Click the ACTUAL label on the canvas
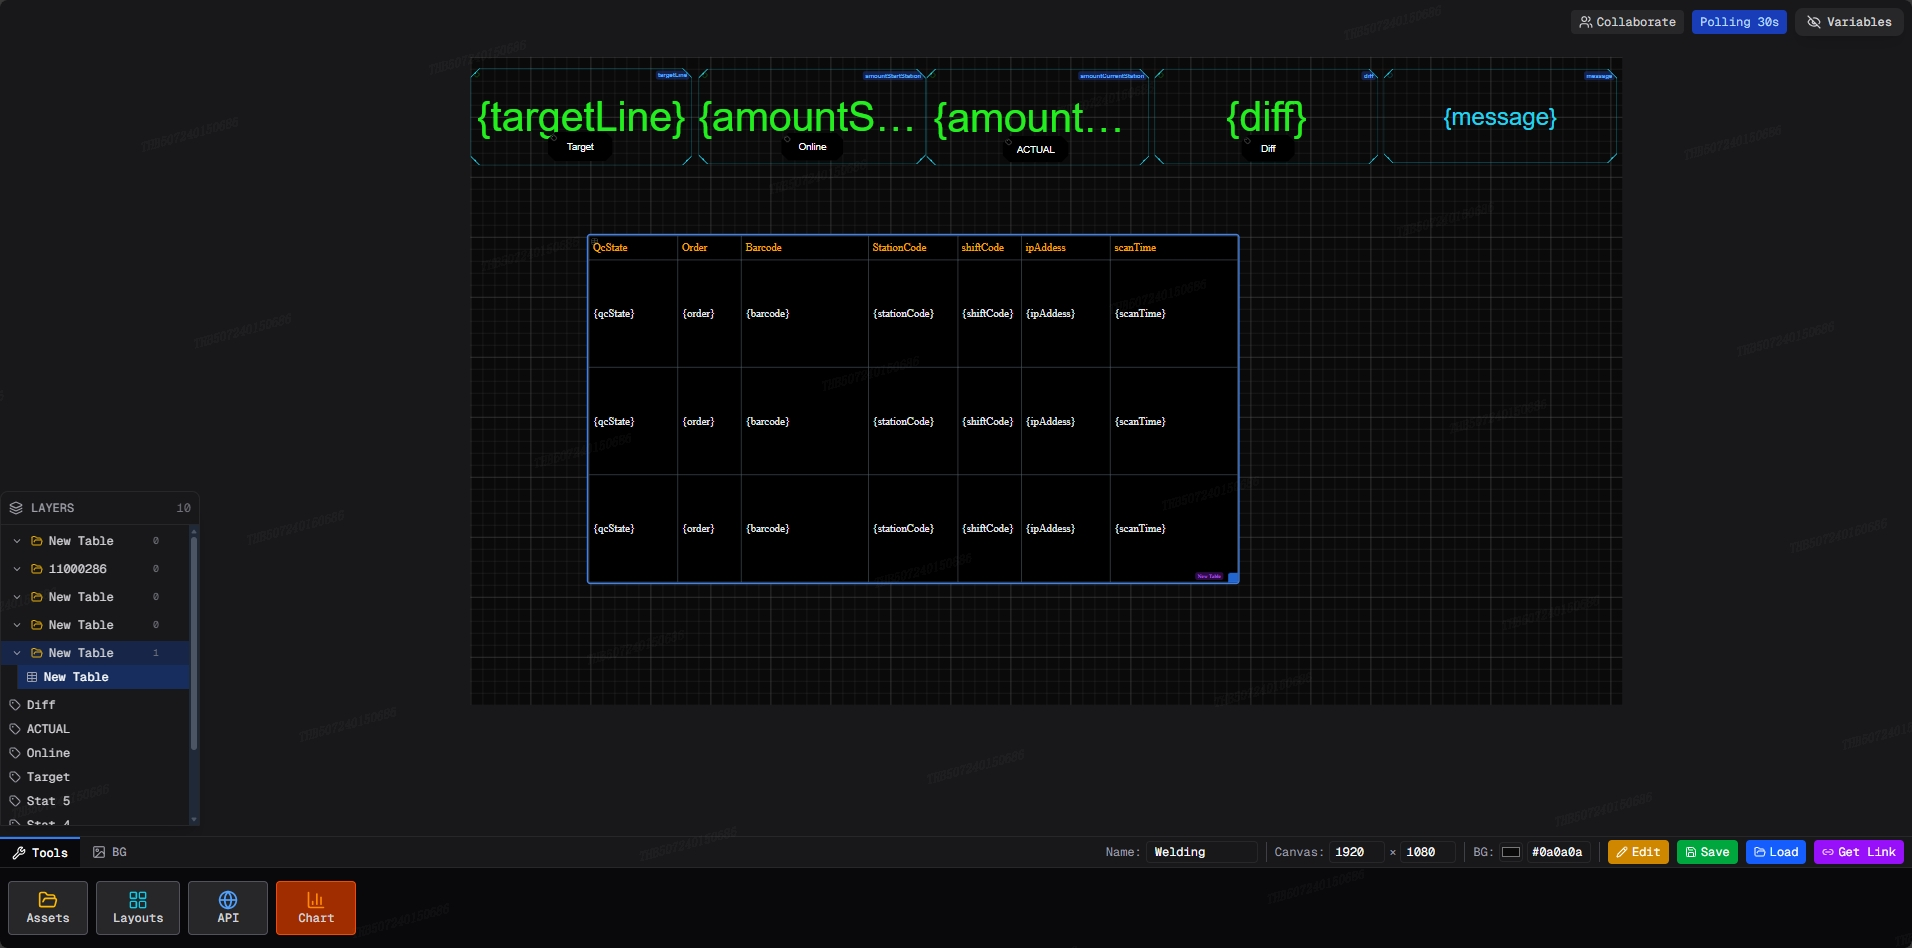This screenshot has height=948, width=1912. (x=1035, y=150)
